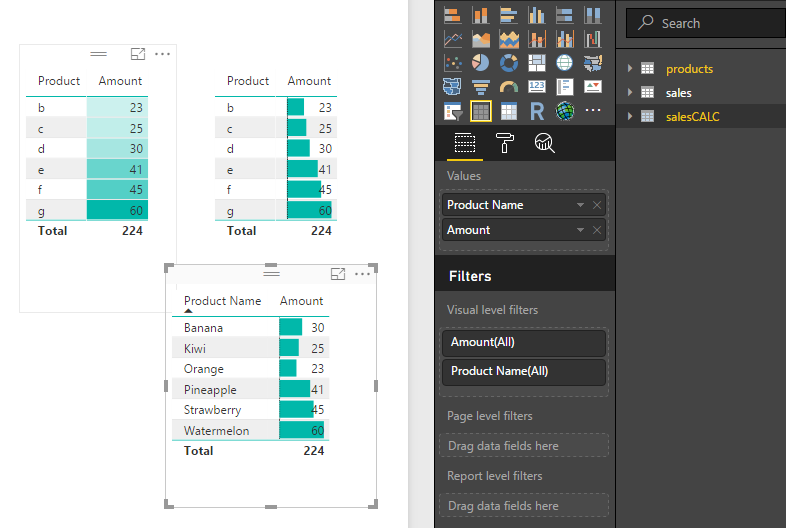The width and height of the screenshot is (786, 528).
Task: Select the stacked bar chart visualization
Action: (x=453, y=16)
